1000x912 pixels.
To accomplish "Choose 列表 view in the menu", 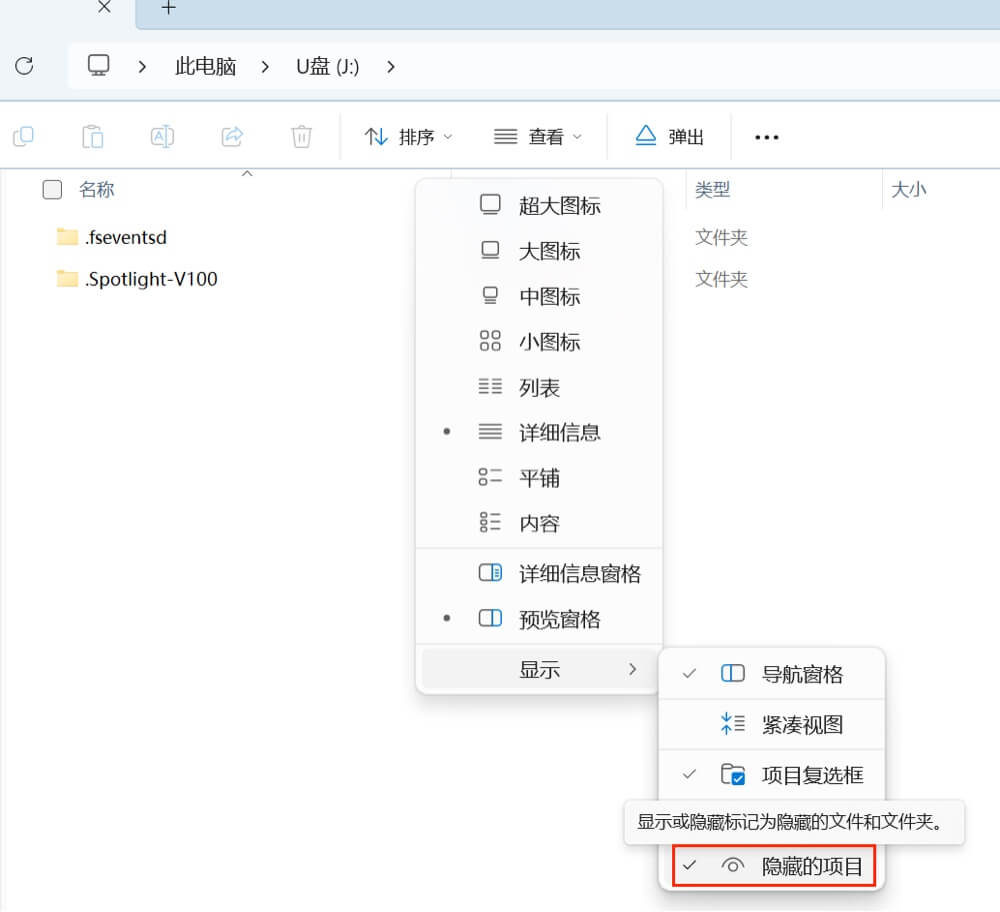I will point(540,387).
